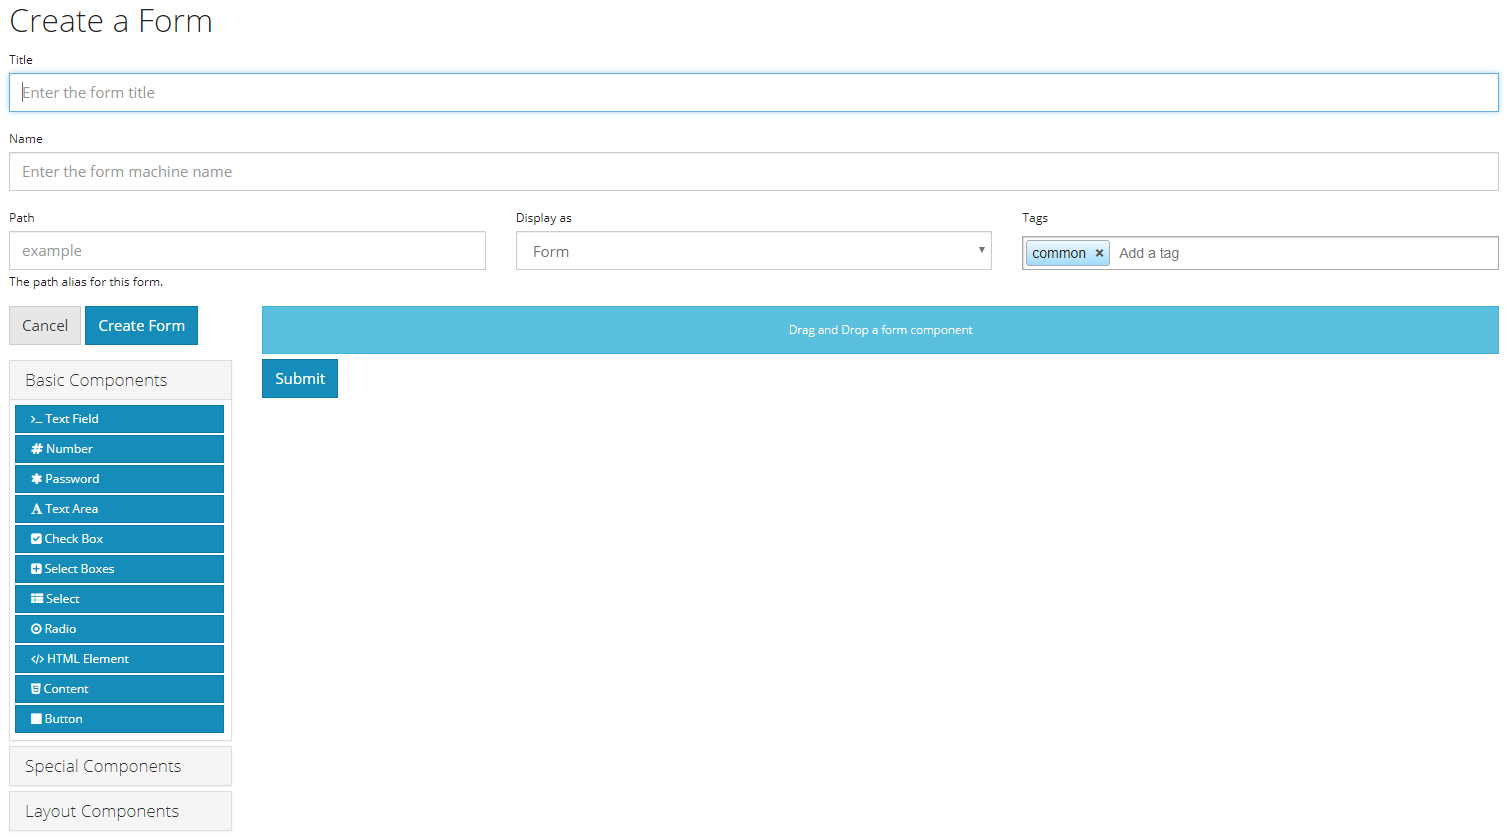
Task: Select the Text Area font icon
Action: tap(37, 509)
